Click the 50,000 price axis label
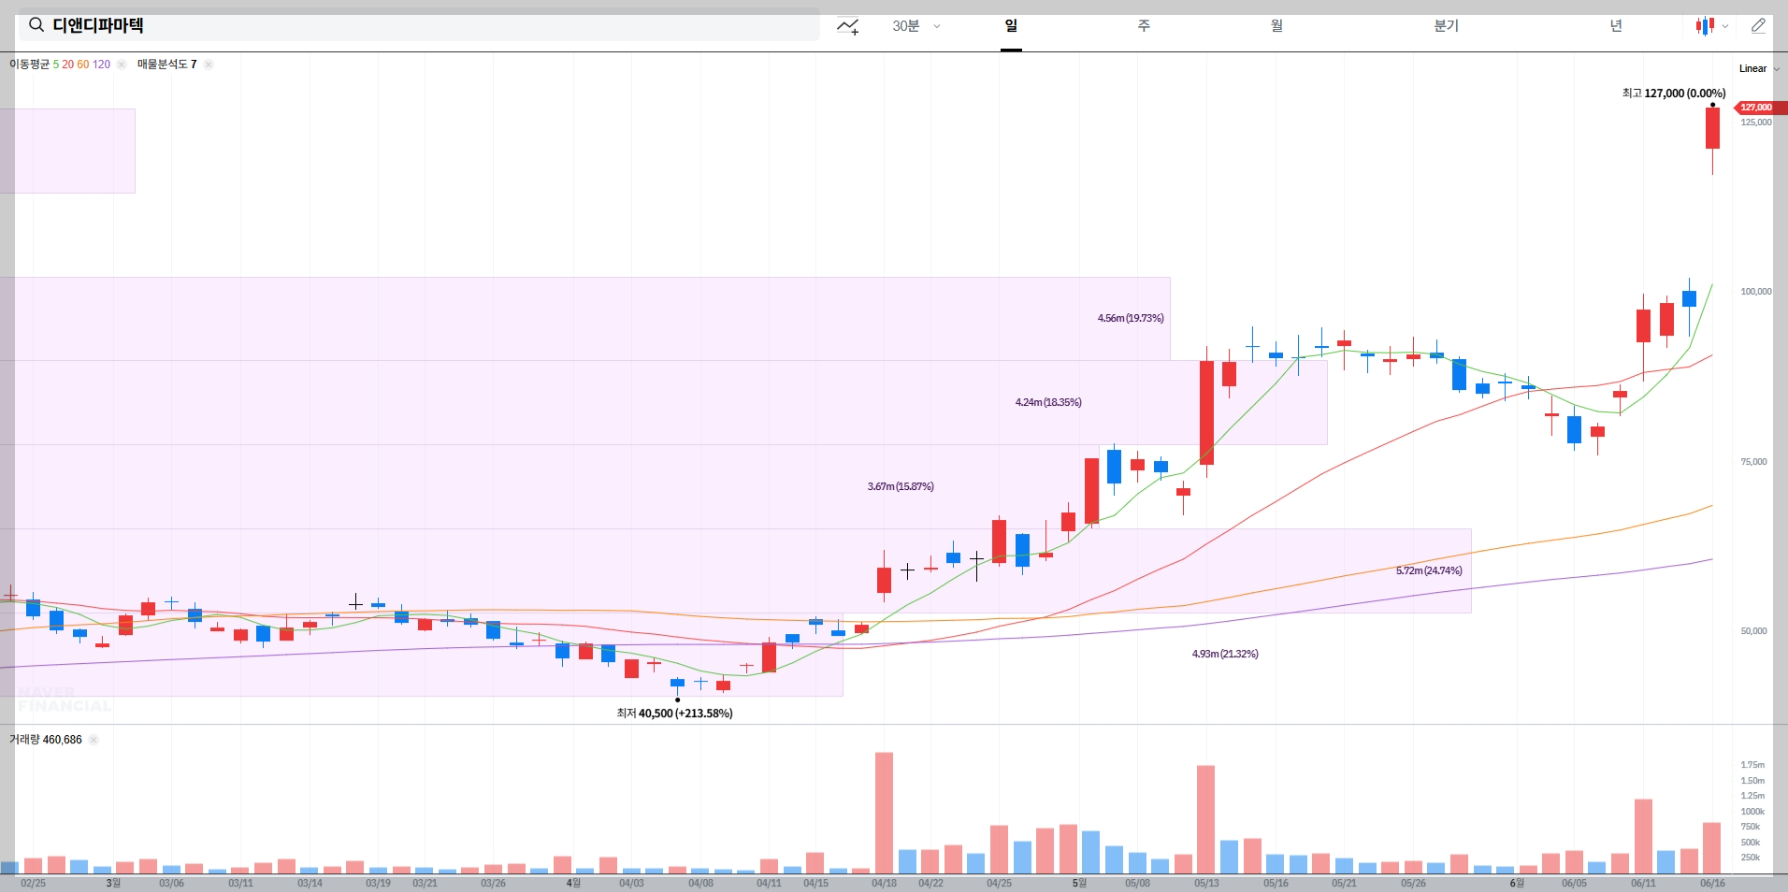This screenshot has width=1788, height=892. click(x=1753, y=631)
